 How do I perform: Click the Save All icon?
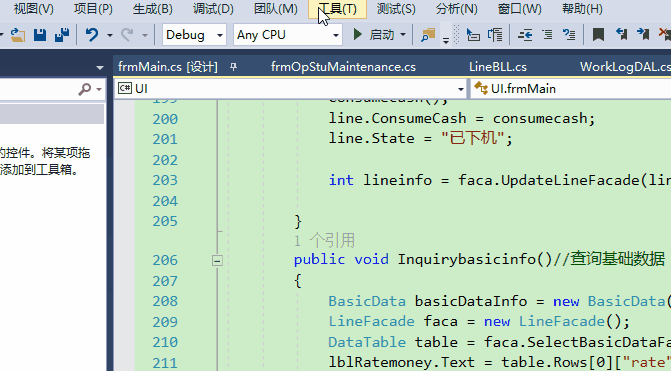click(x=62, y=35)
